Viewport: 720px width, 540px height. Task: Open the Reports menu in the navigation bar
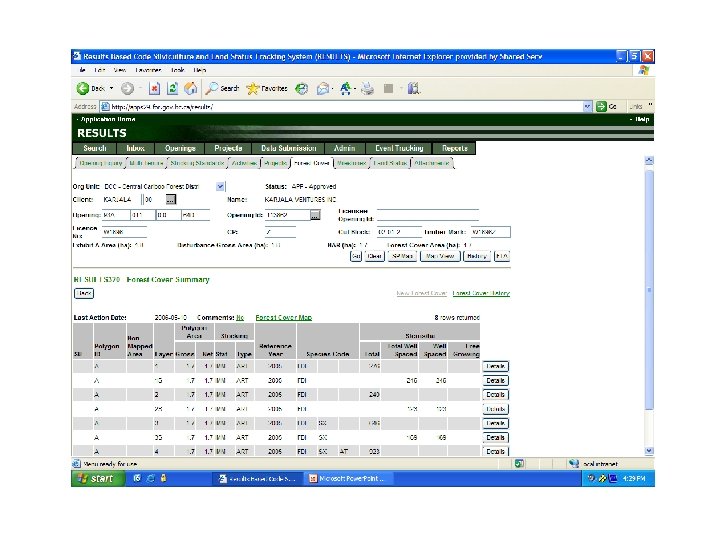[x=455, y=148]
